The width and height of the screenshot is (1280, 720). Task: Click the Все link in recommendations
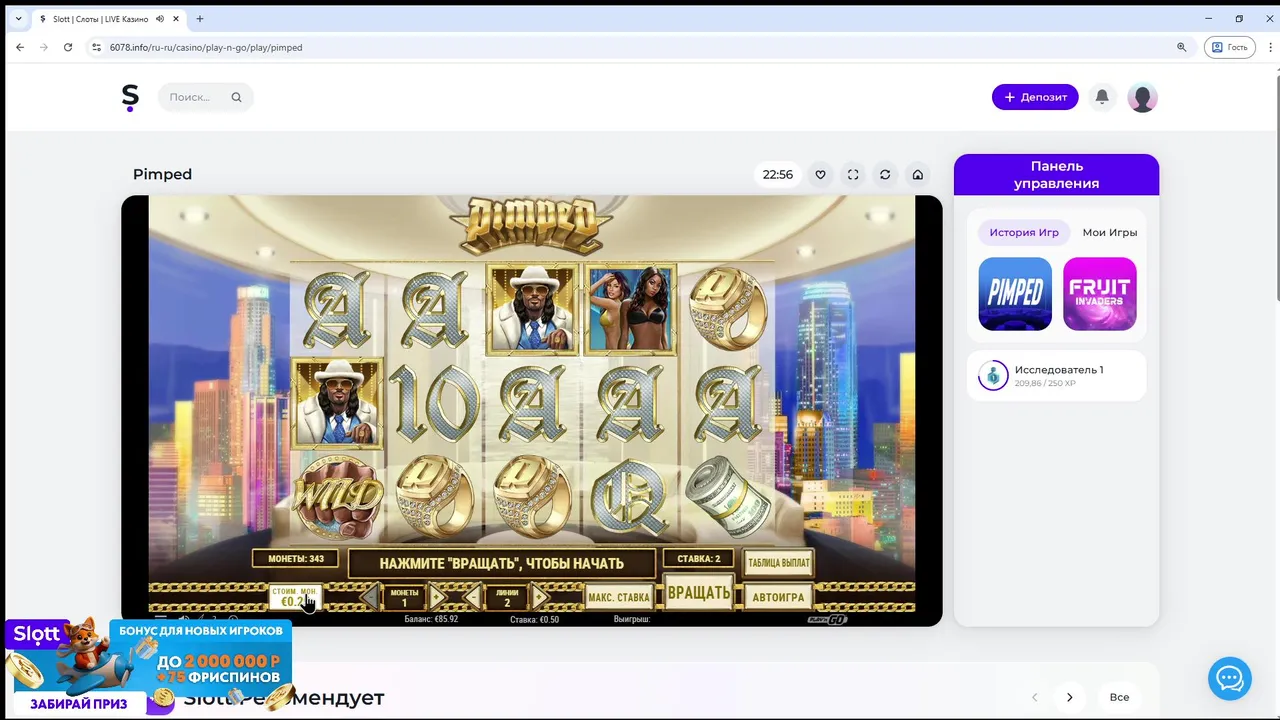click(1119, 697)
